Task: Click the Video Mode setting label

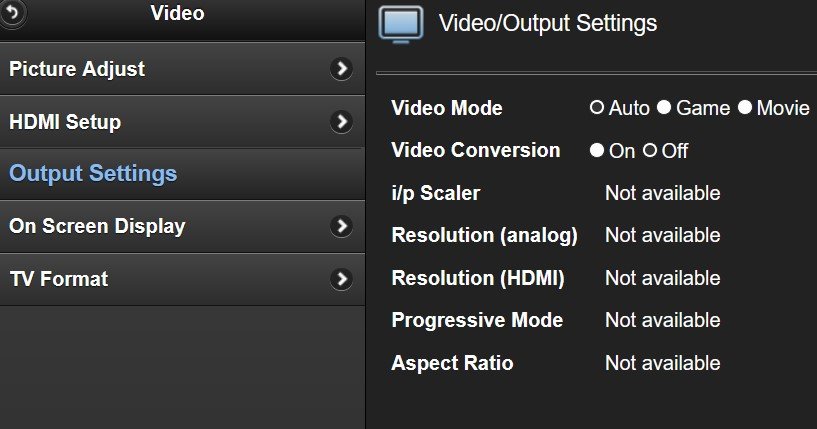Action: [447, 108]
